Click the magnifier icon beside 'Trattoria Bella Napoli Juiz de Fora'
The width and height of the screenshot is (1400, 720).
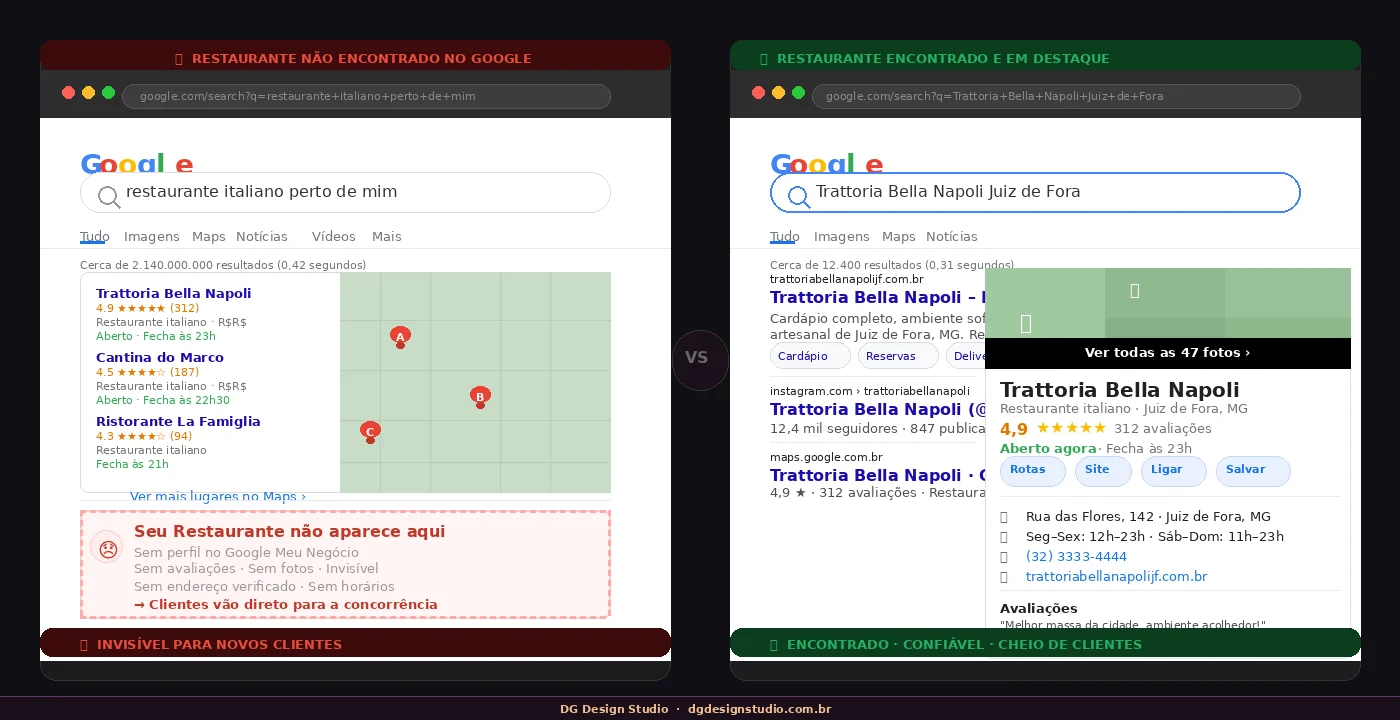click(799, 197)
